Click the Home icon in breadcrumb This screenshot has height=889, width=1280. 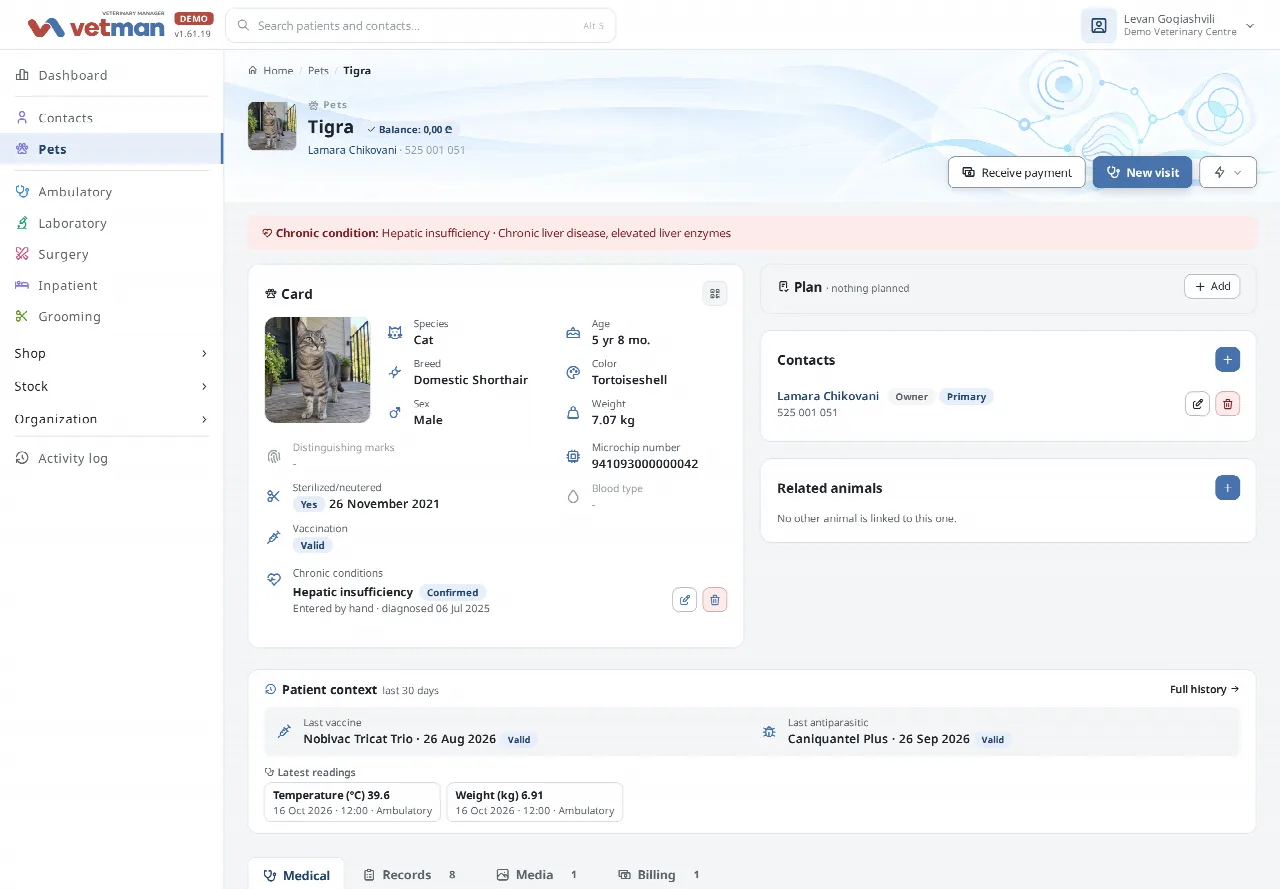pyautogui.click(x=253, y=71)
